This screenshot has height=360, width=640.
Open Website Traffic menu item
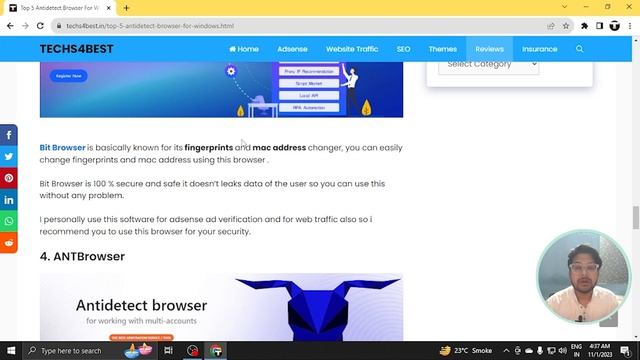tap(352, 49)
